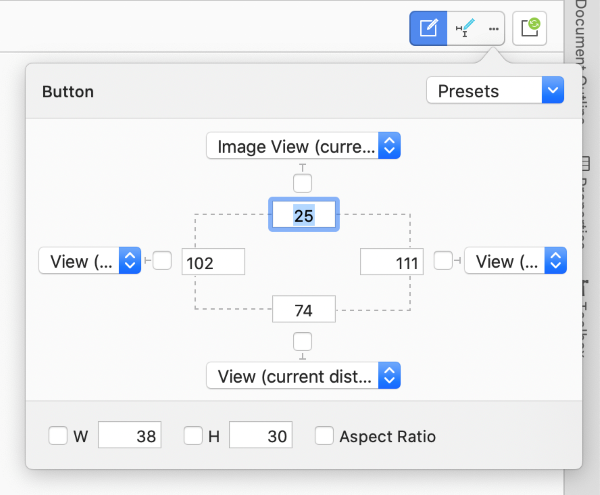Toggle the top constraint checkbox
Image resolution: width=600 pixels, height=495 pixels.
(x=303, y=183)
